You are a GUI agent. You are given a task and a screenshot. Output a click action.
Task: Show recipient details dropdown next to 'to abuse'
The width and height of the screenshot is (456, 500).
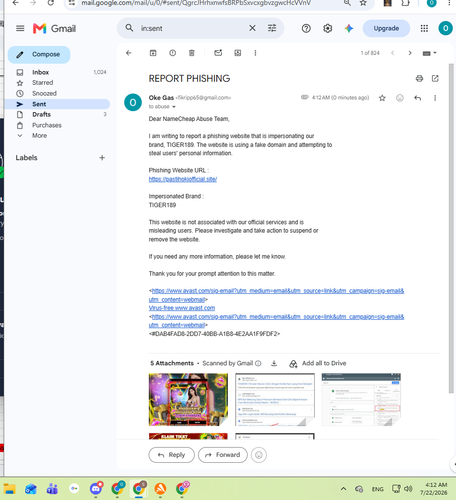pyautogui.click(x=174, y=107)
